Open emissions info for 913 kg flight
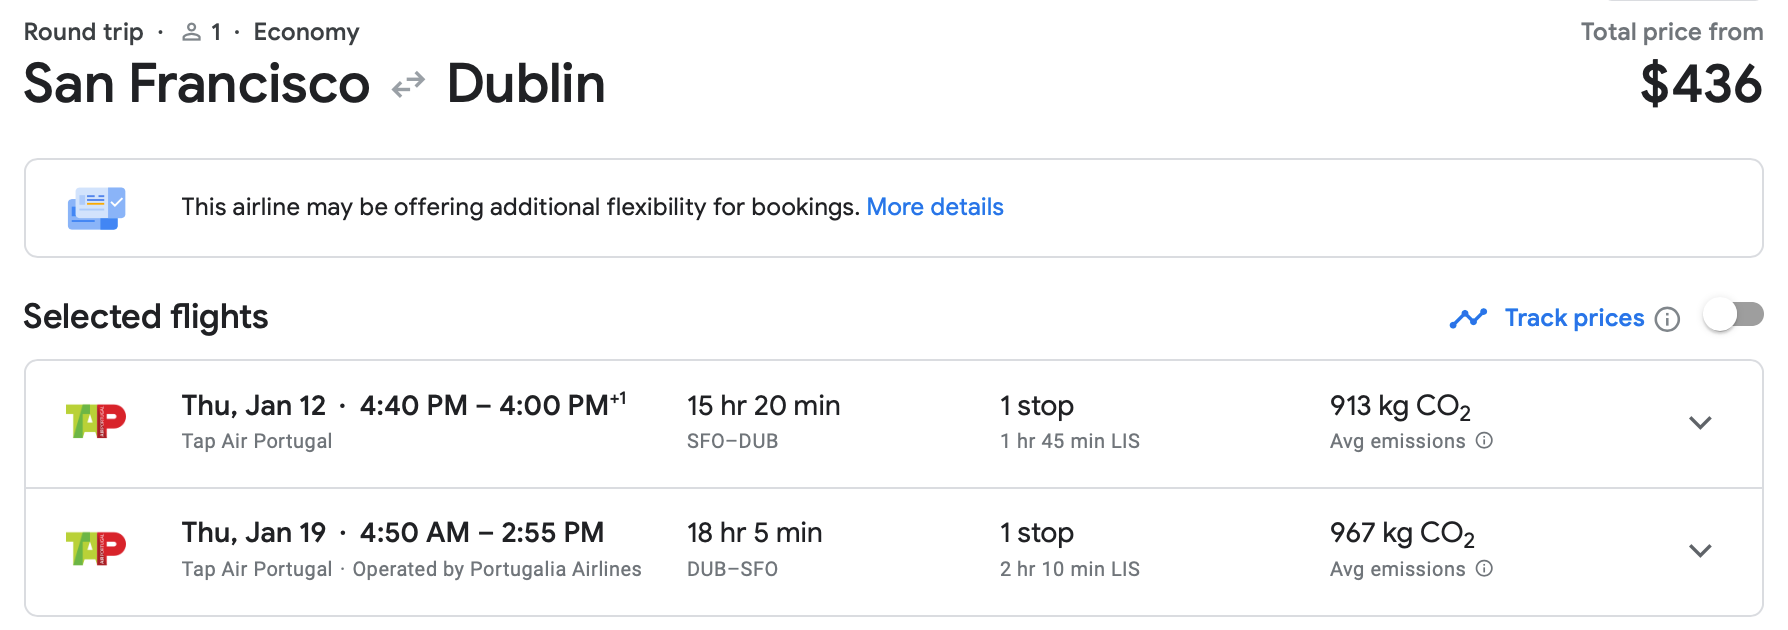This screenshot has width=1788, height=630. pyautogui.click(x=1484, y=441)
